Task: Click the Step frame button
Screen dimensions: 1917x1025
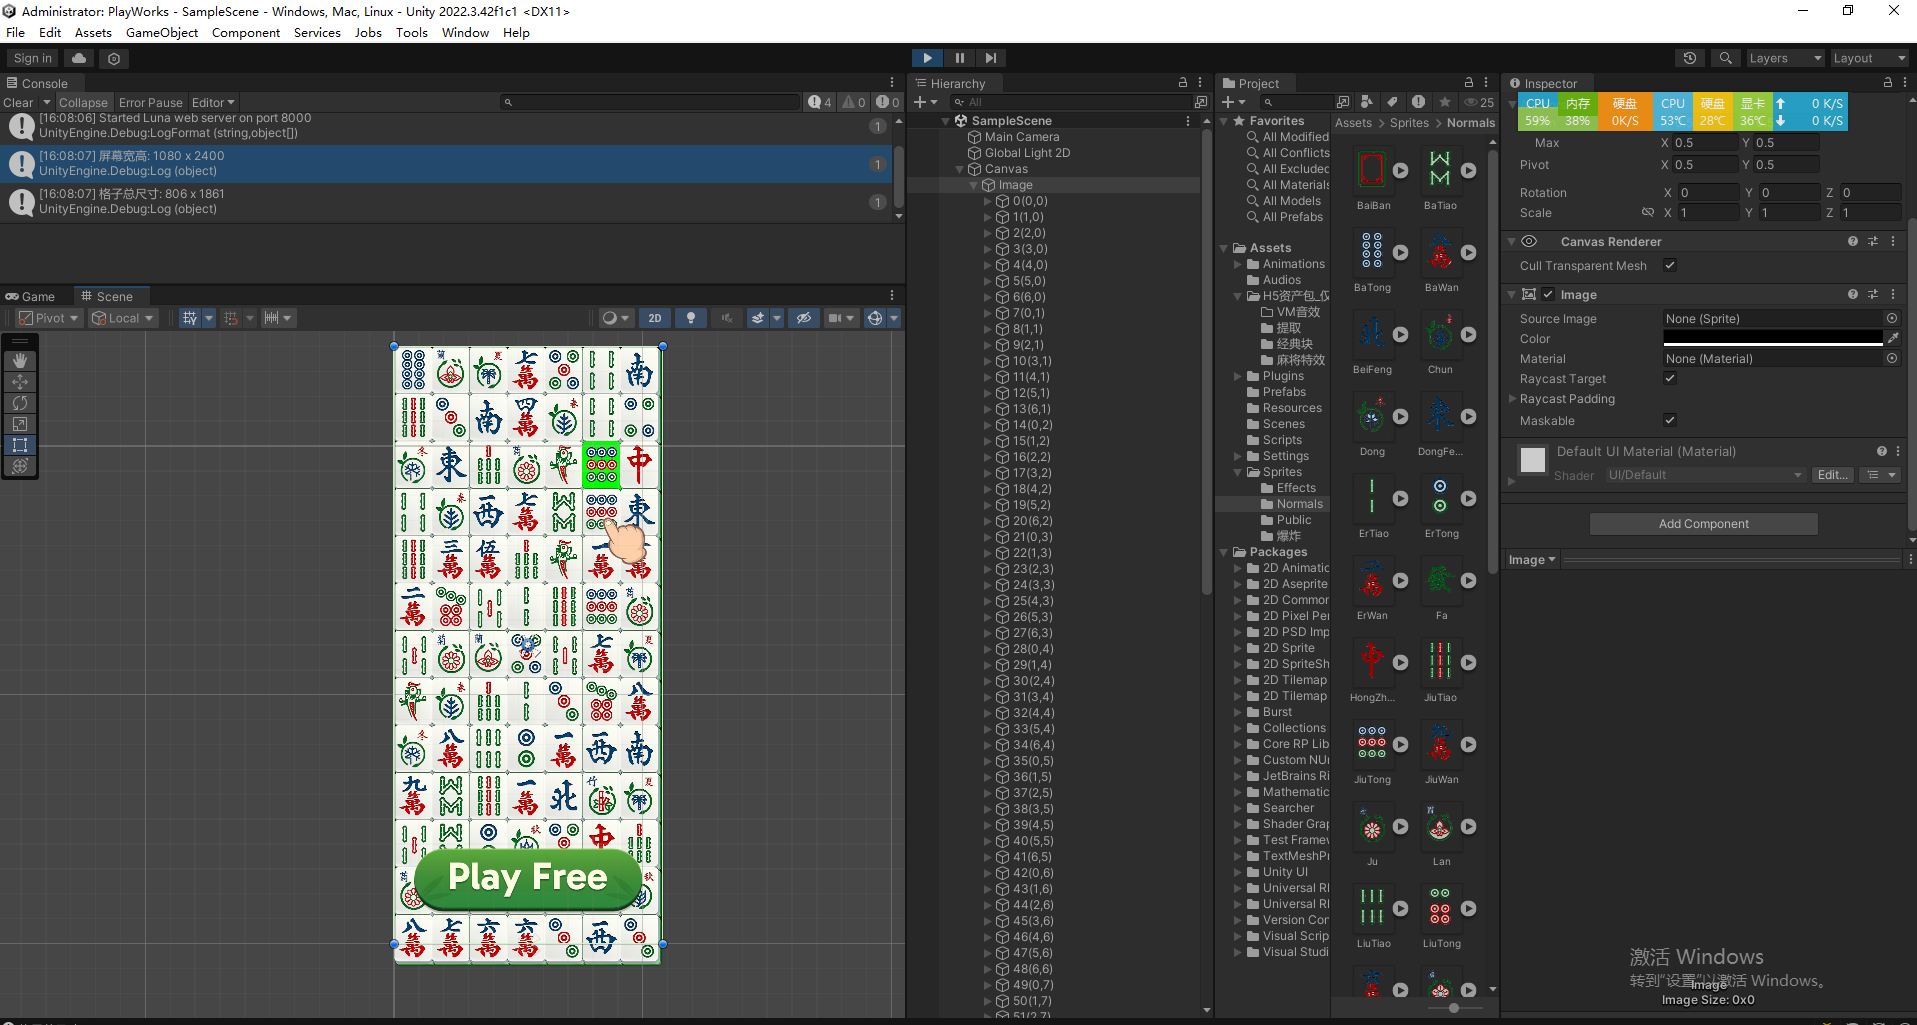Action: [990, 58]
